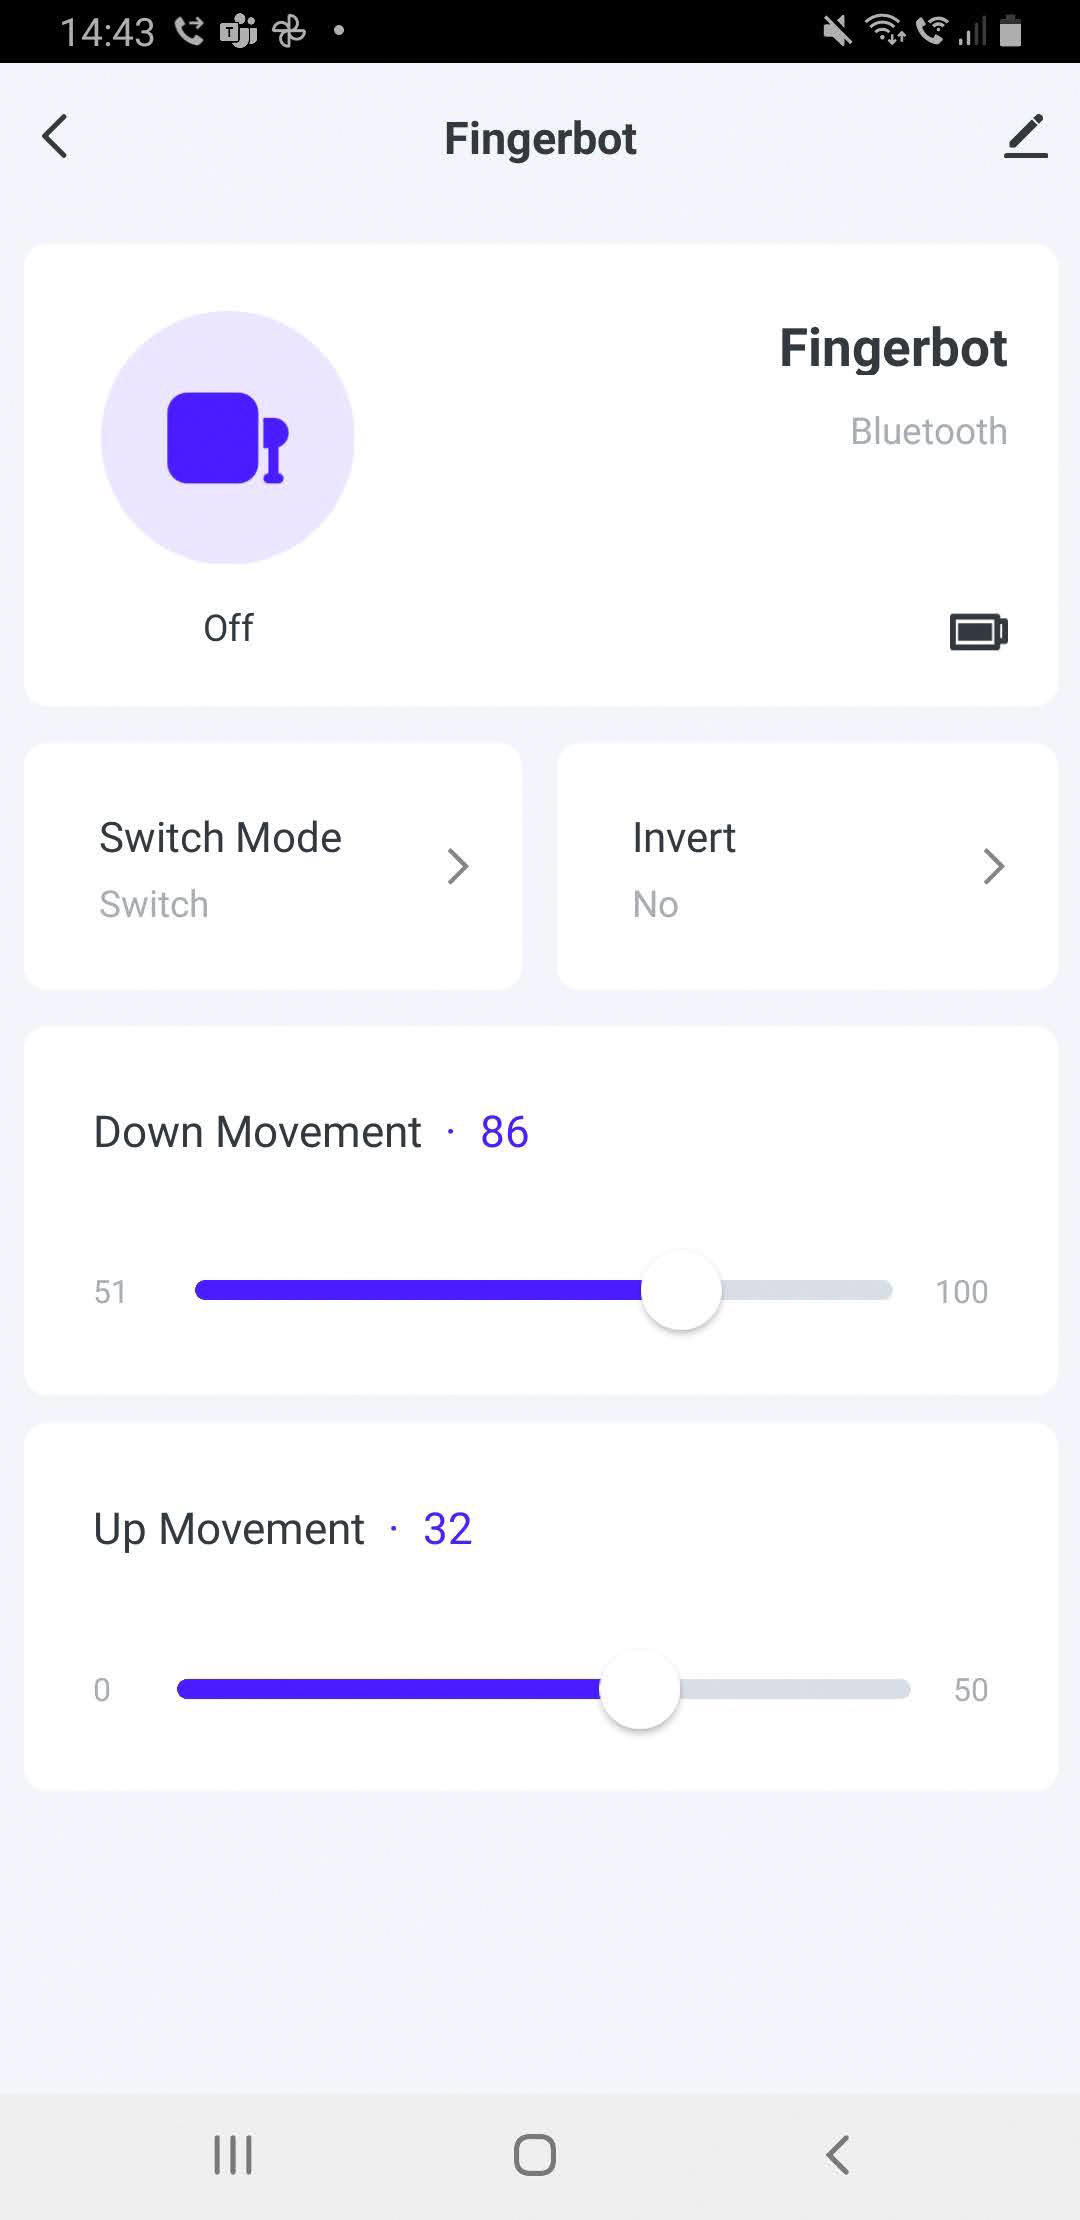Screen dimensions: 1080x2220
Task: Tap the Fingerbot page title
Action: tap(540, 139)
